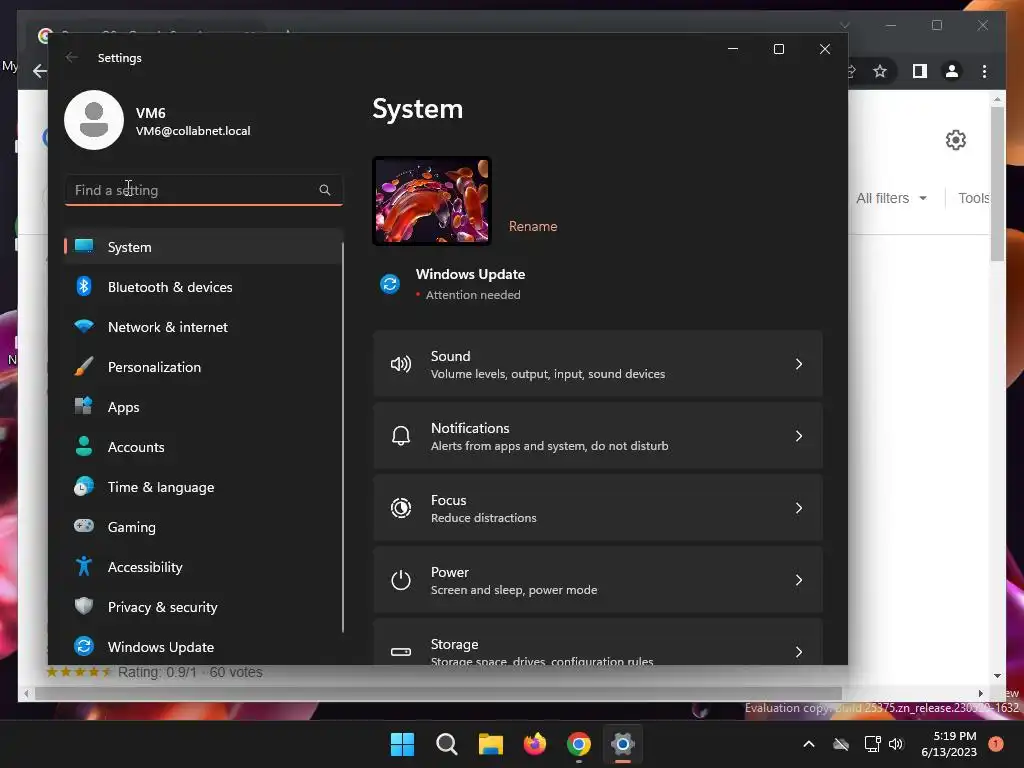Bookmark page with Chrome star icon
1024x768 pixels.
[x=880, y=71]
